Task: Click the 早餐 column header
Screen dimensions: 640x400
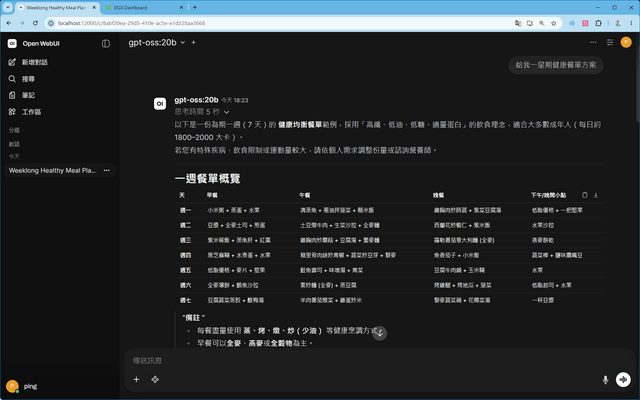Action: [x=212, y=195]
